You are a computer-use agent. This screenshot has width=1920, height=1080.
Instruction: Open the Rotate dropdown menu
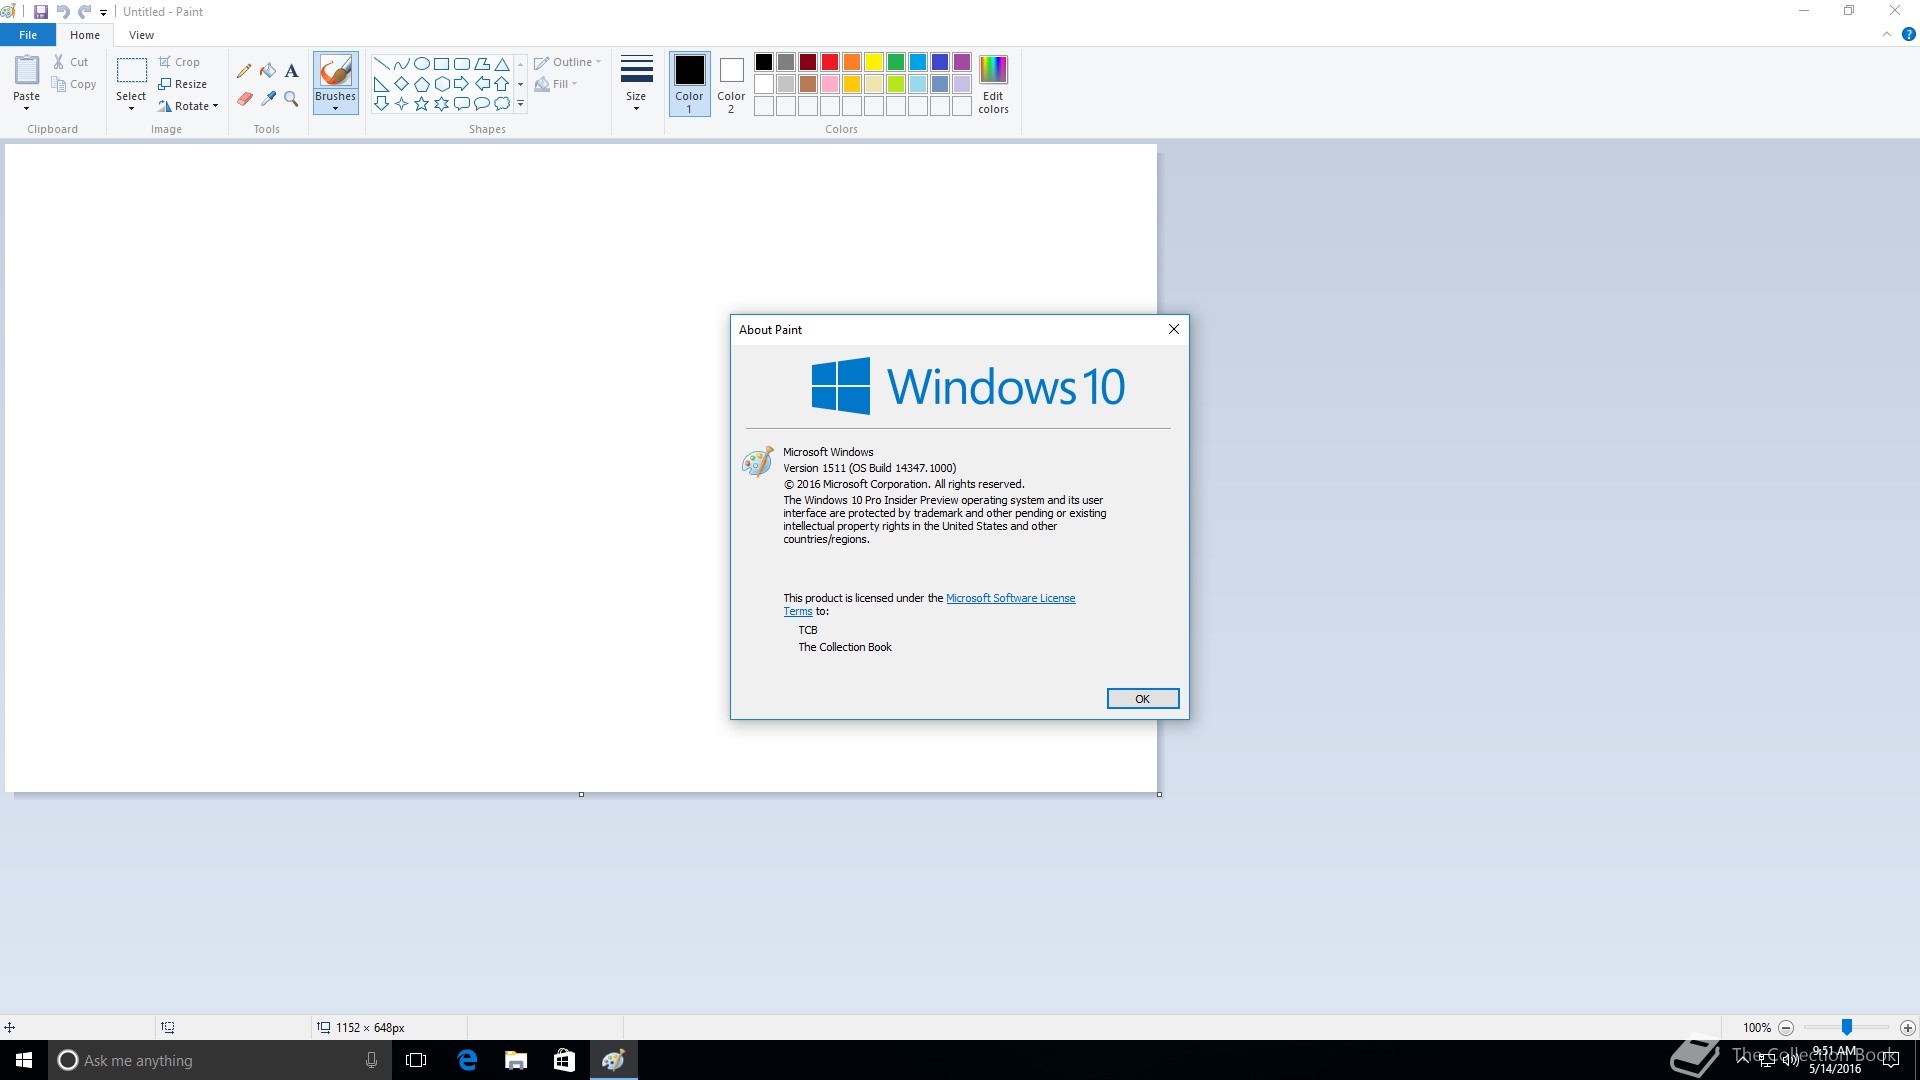tap(189, 106)
